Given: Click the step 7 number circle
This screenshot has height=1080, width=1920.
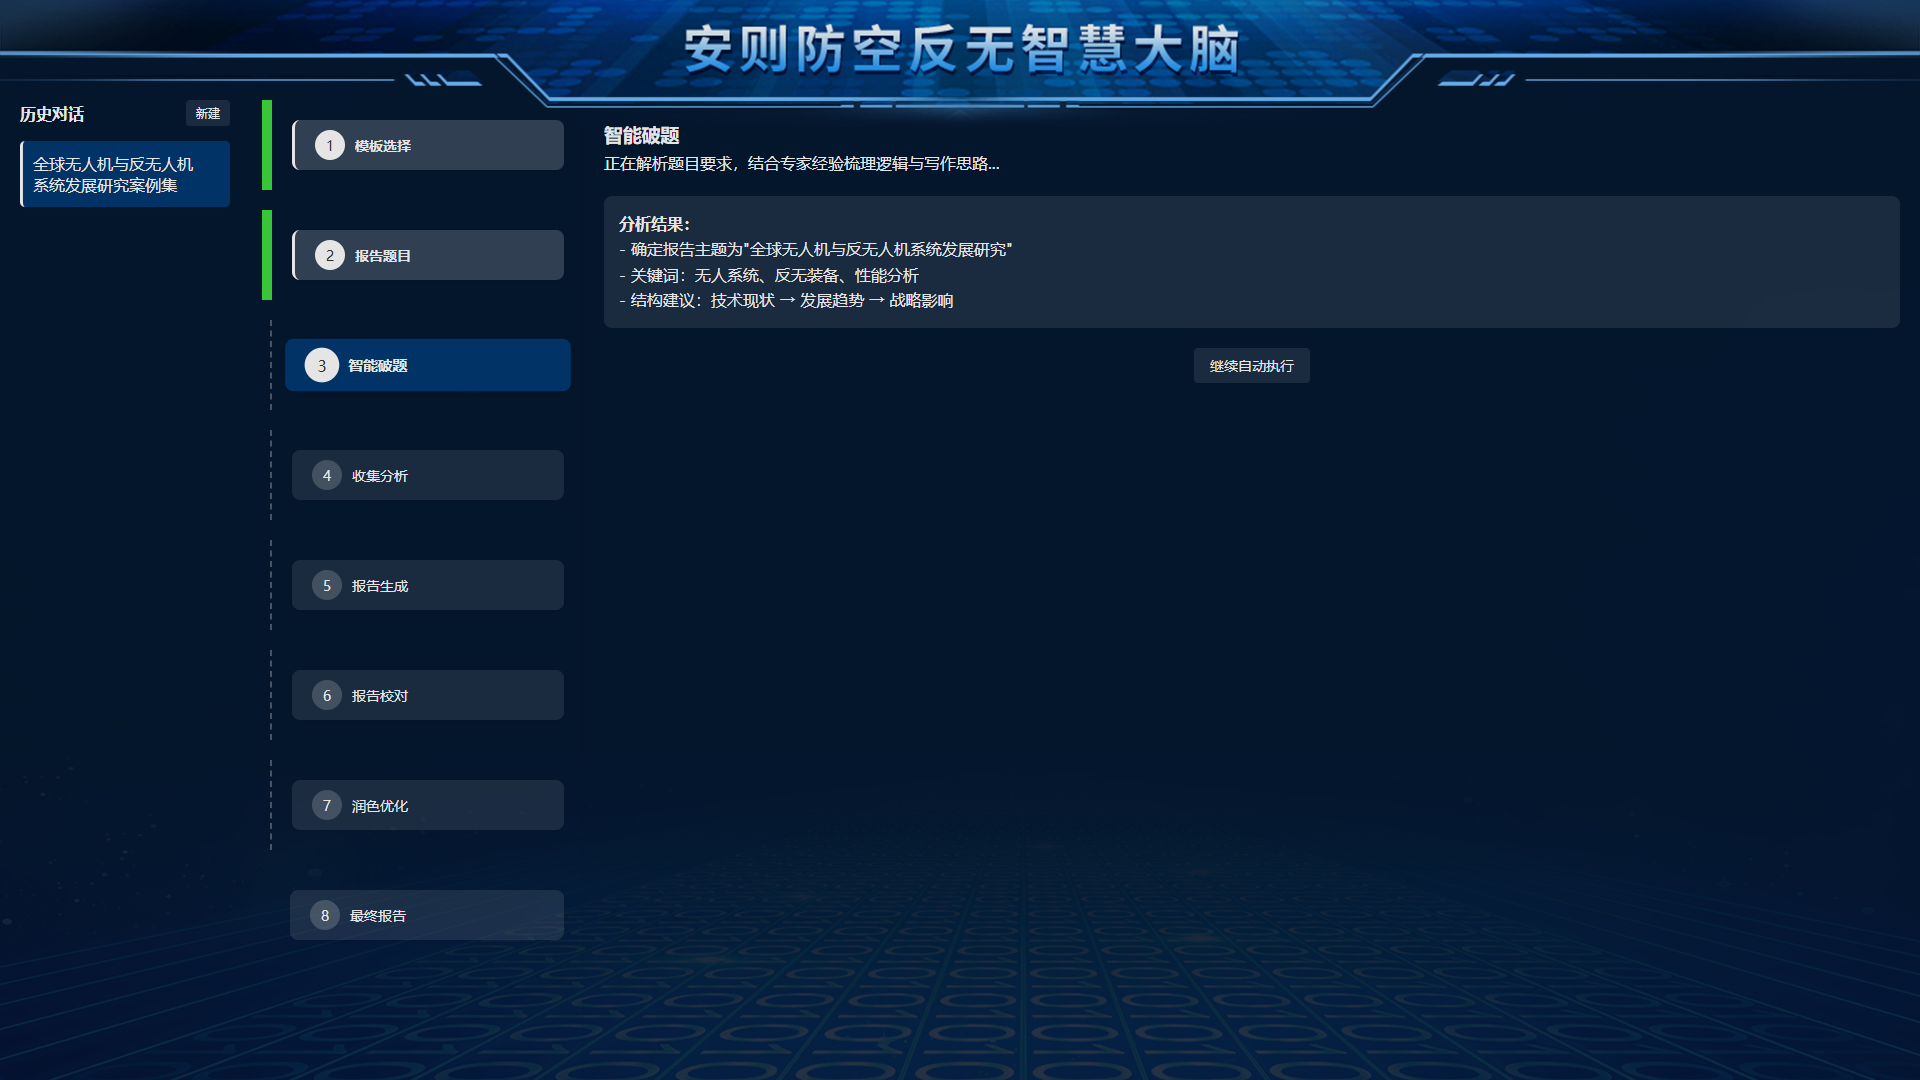Looking at the screenshot, I should (x=327, y=806).
